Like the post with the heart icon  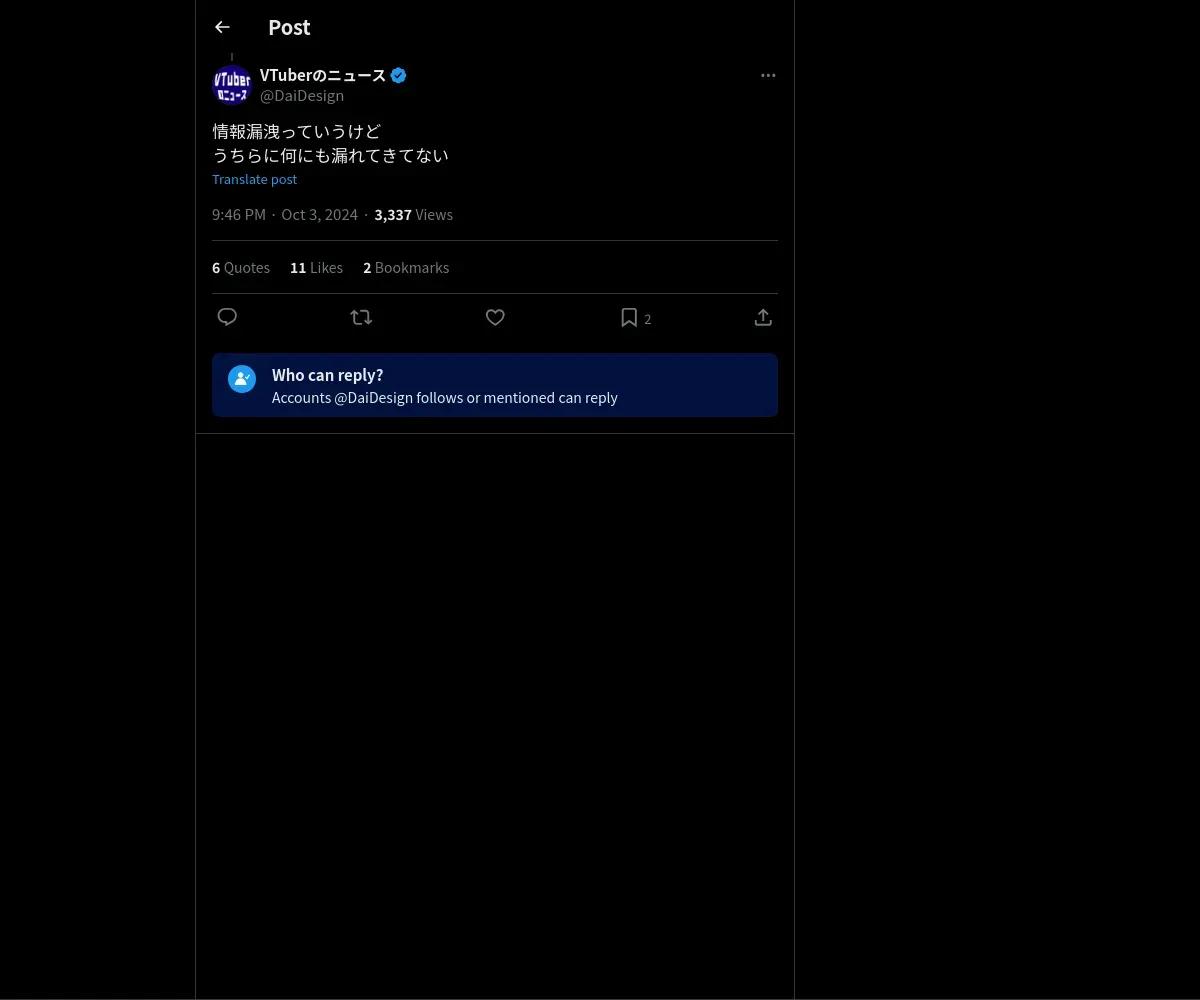tap(495, 317)
